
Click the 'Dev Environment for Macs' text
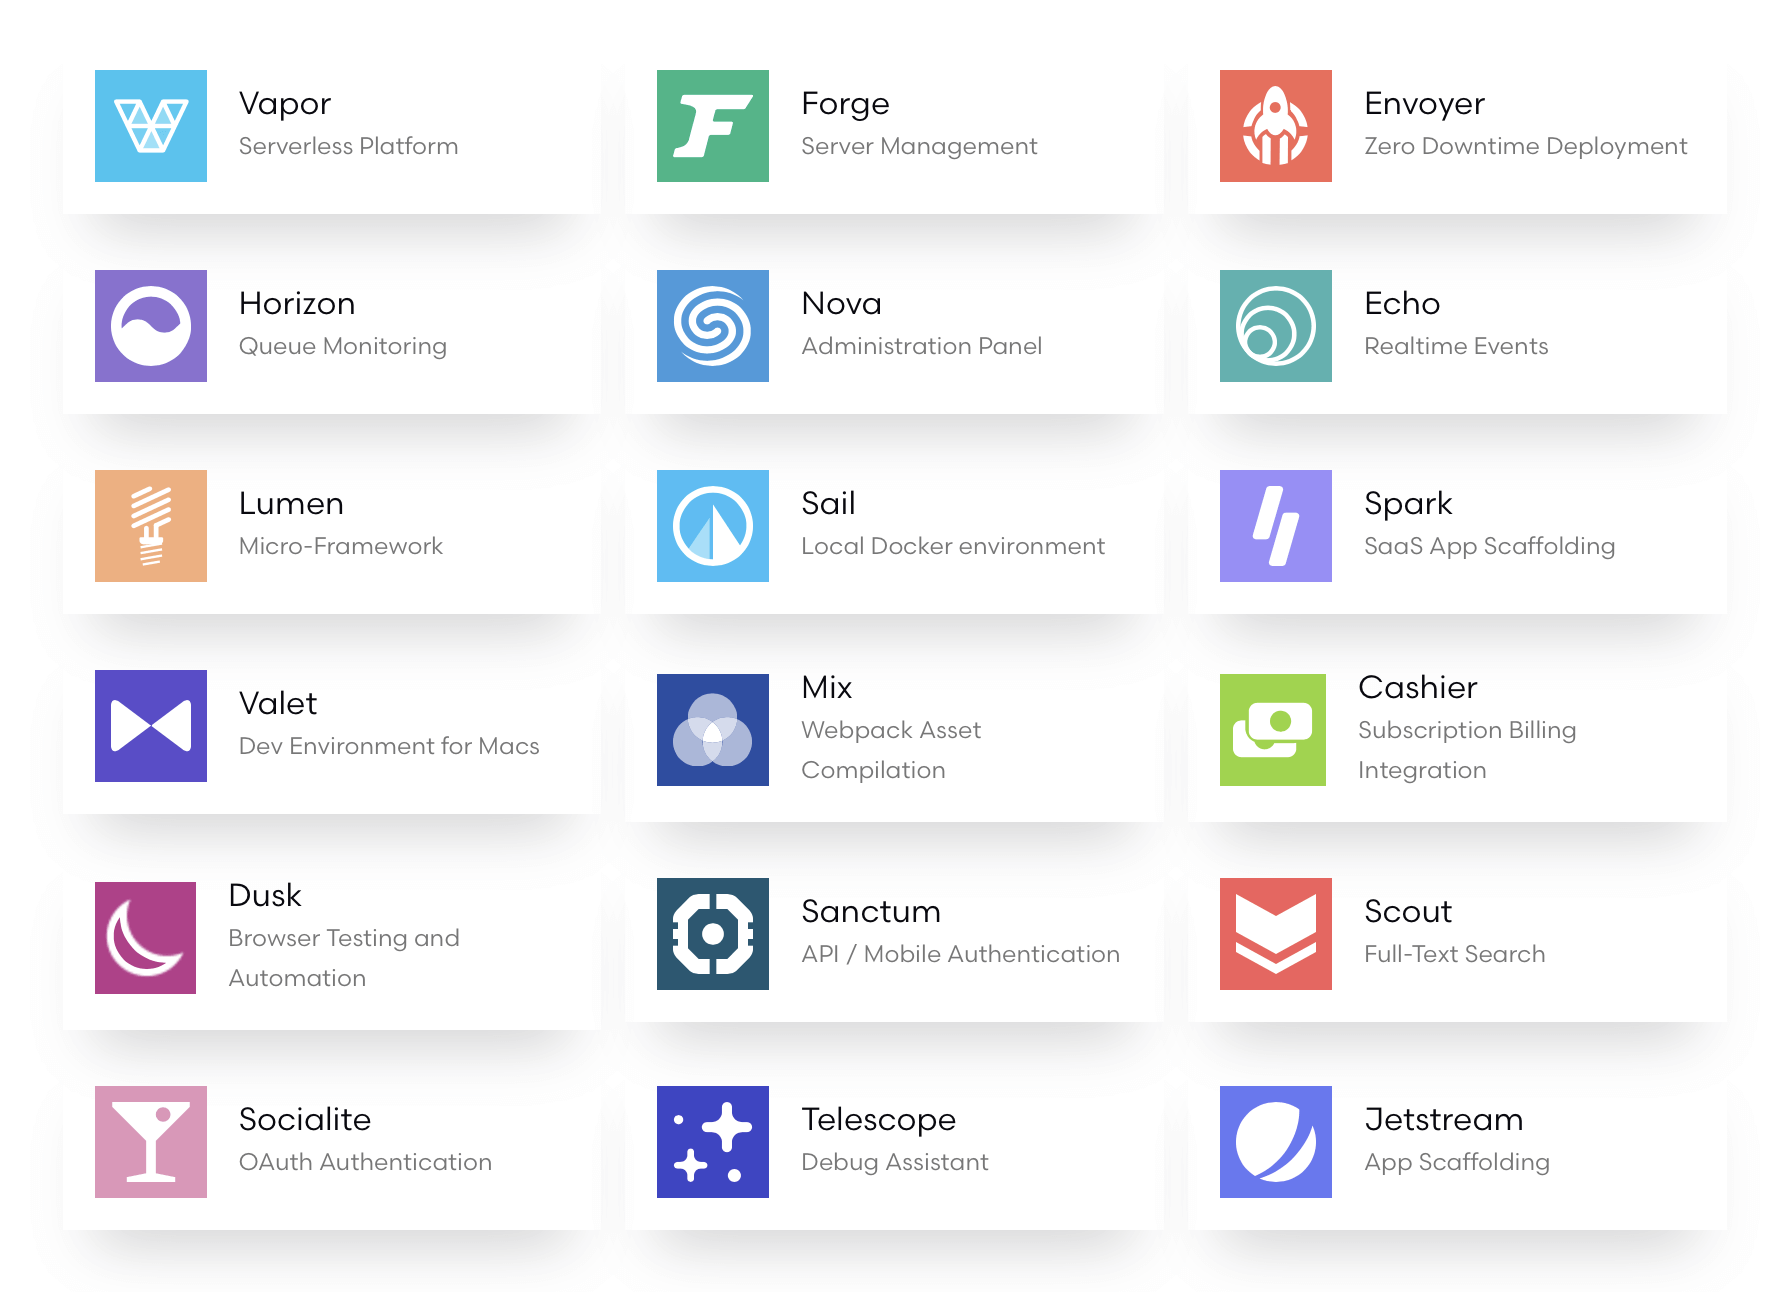[x=388, y=746]
